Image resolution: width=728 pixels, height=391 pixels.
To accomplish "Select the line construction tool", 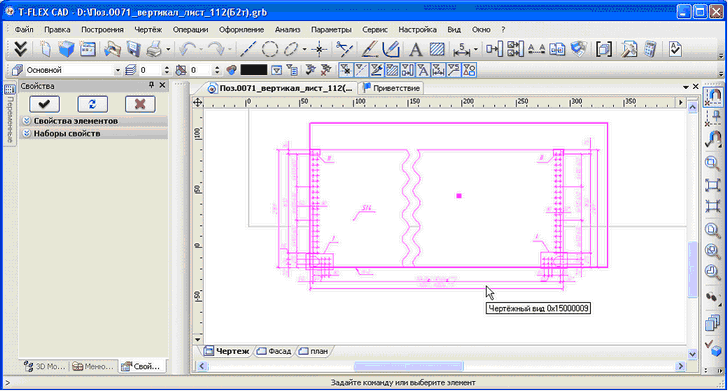I will point(247,49).
